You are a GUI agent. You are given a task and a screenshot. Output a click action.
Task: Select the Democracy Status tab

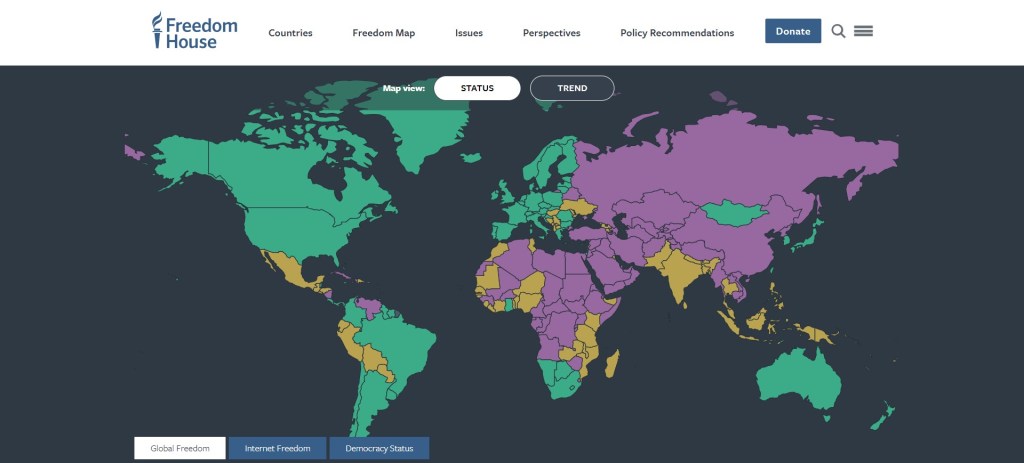pyautogui.click(x=379, y=448)
